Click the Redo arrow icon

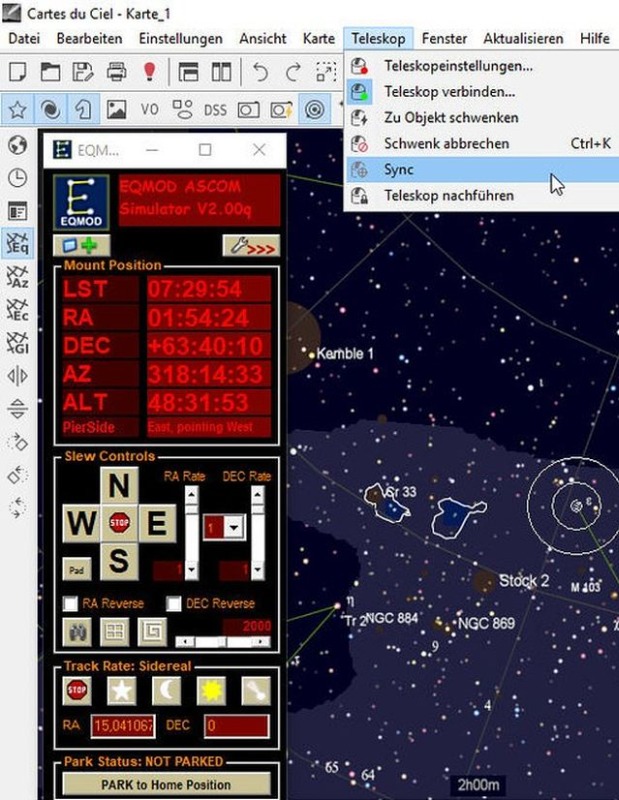pos(293,72)
